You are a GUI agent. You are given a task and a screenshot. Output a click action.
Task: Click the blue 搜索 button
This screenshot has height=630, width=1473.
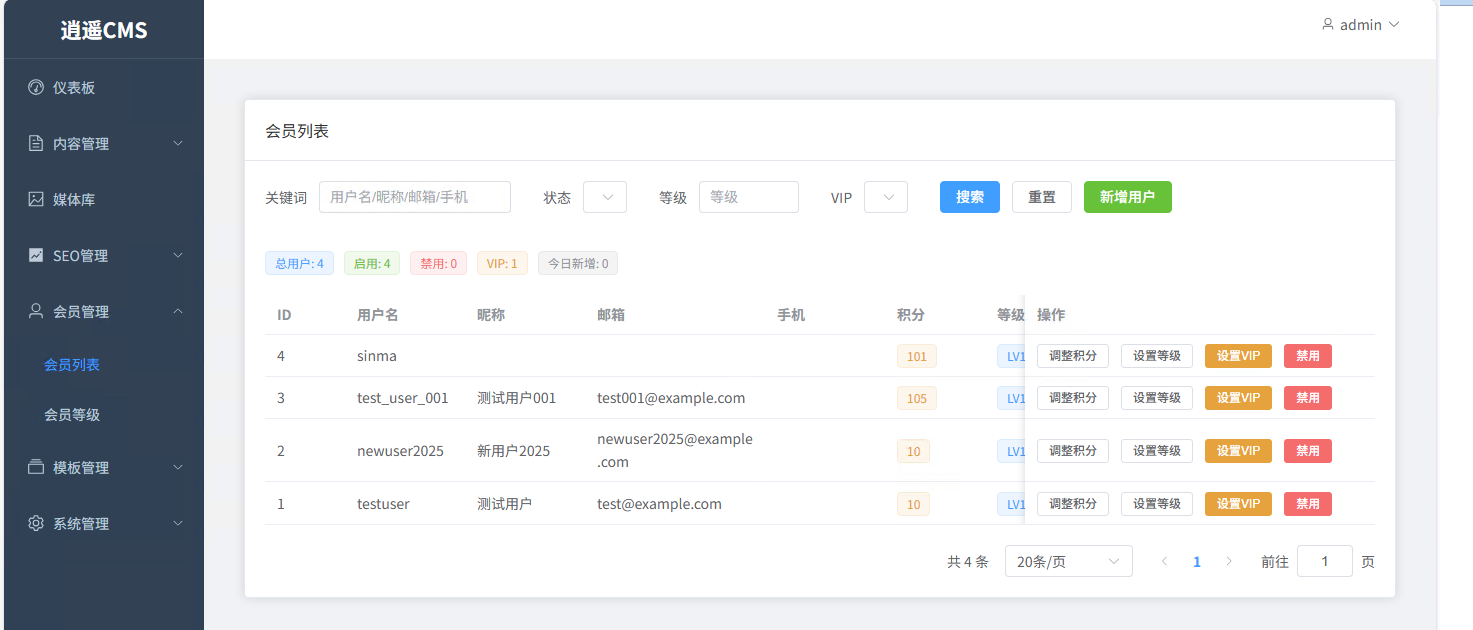click(970, 197)
